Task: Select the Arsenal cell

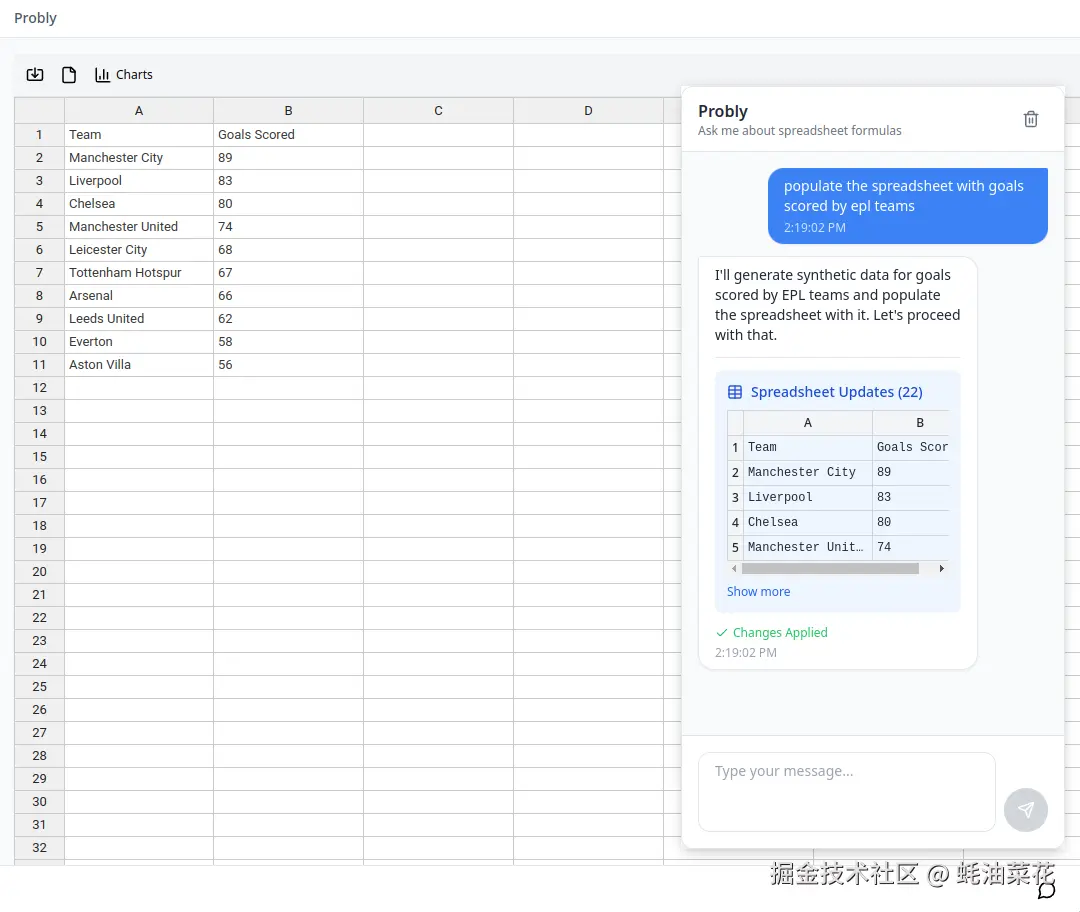Action: click(139, 296)
